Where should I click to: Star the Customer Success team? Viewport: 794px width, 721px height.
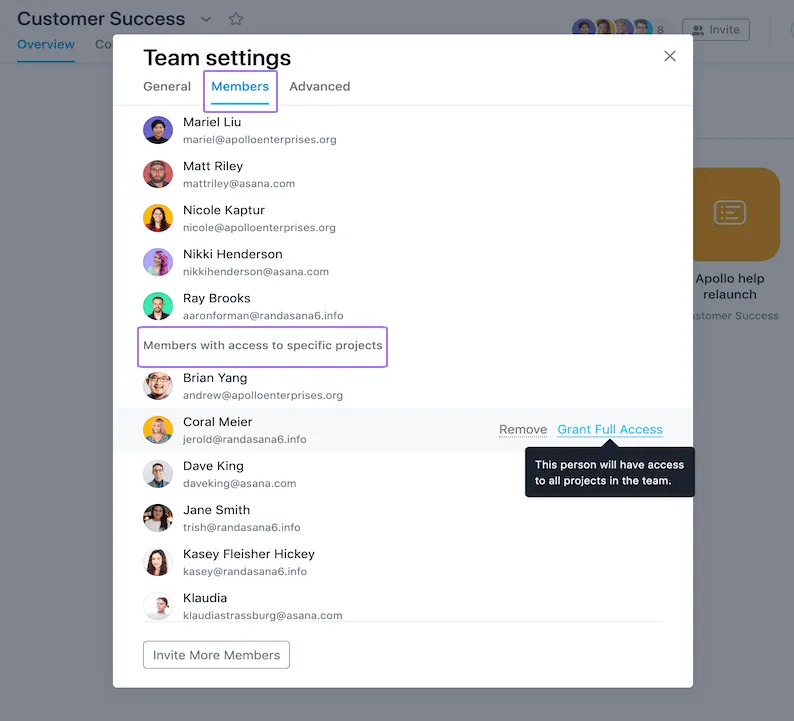pos(236,19)
